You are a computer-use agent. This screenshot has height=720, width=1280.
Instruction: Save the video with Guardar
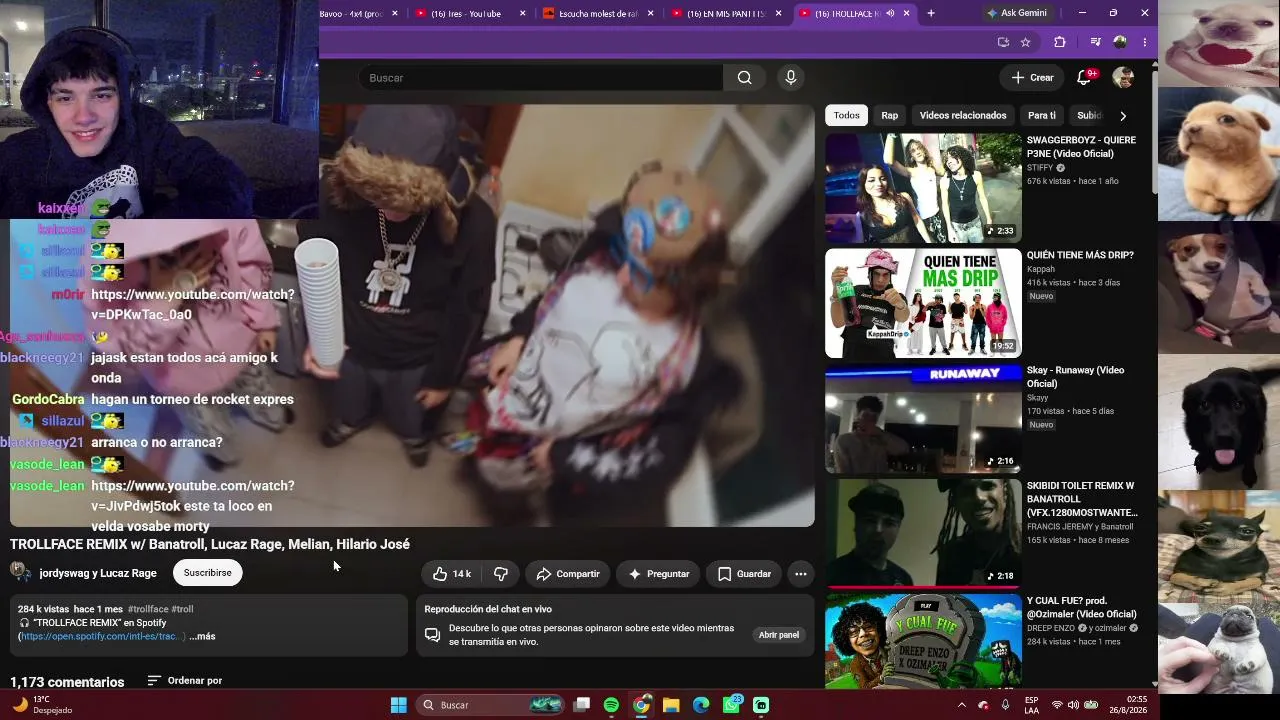(744, 574)
